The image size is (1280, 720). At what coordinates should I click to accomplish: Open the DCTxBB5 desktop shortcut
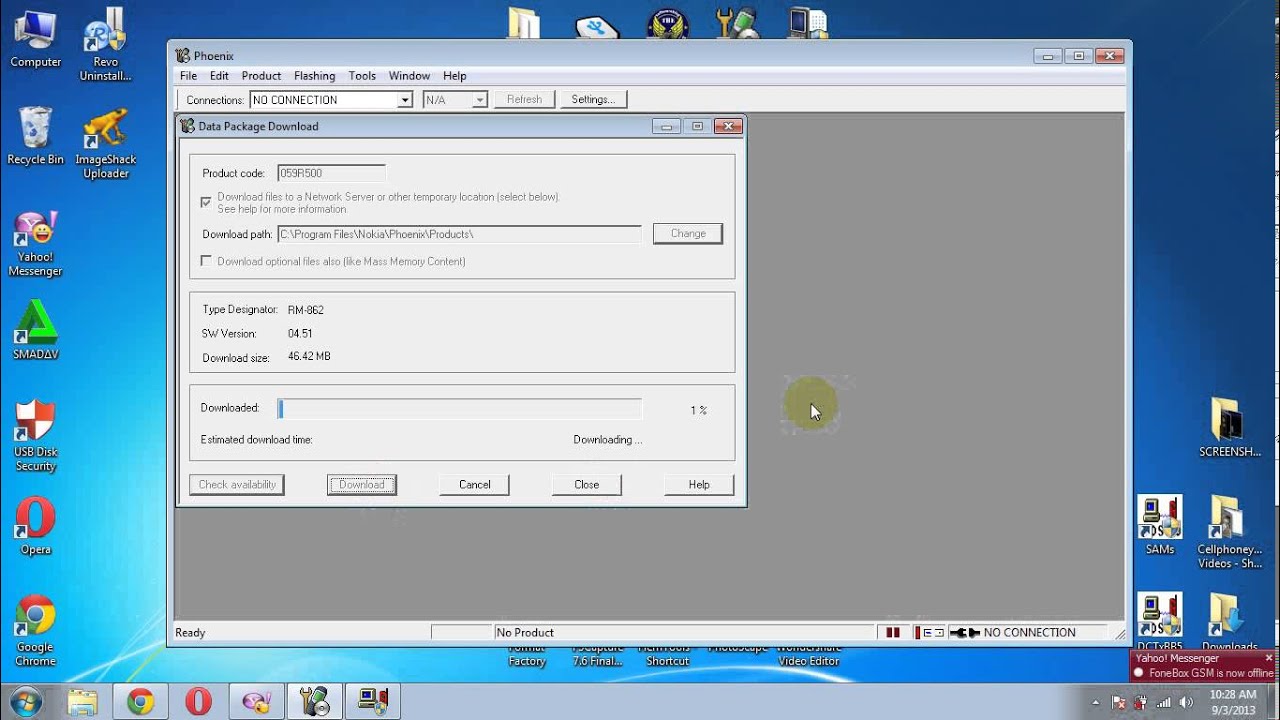point(1160,623)
